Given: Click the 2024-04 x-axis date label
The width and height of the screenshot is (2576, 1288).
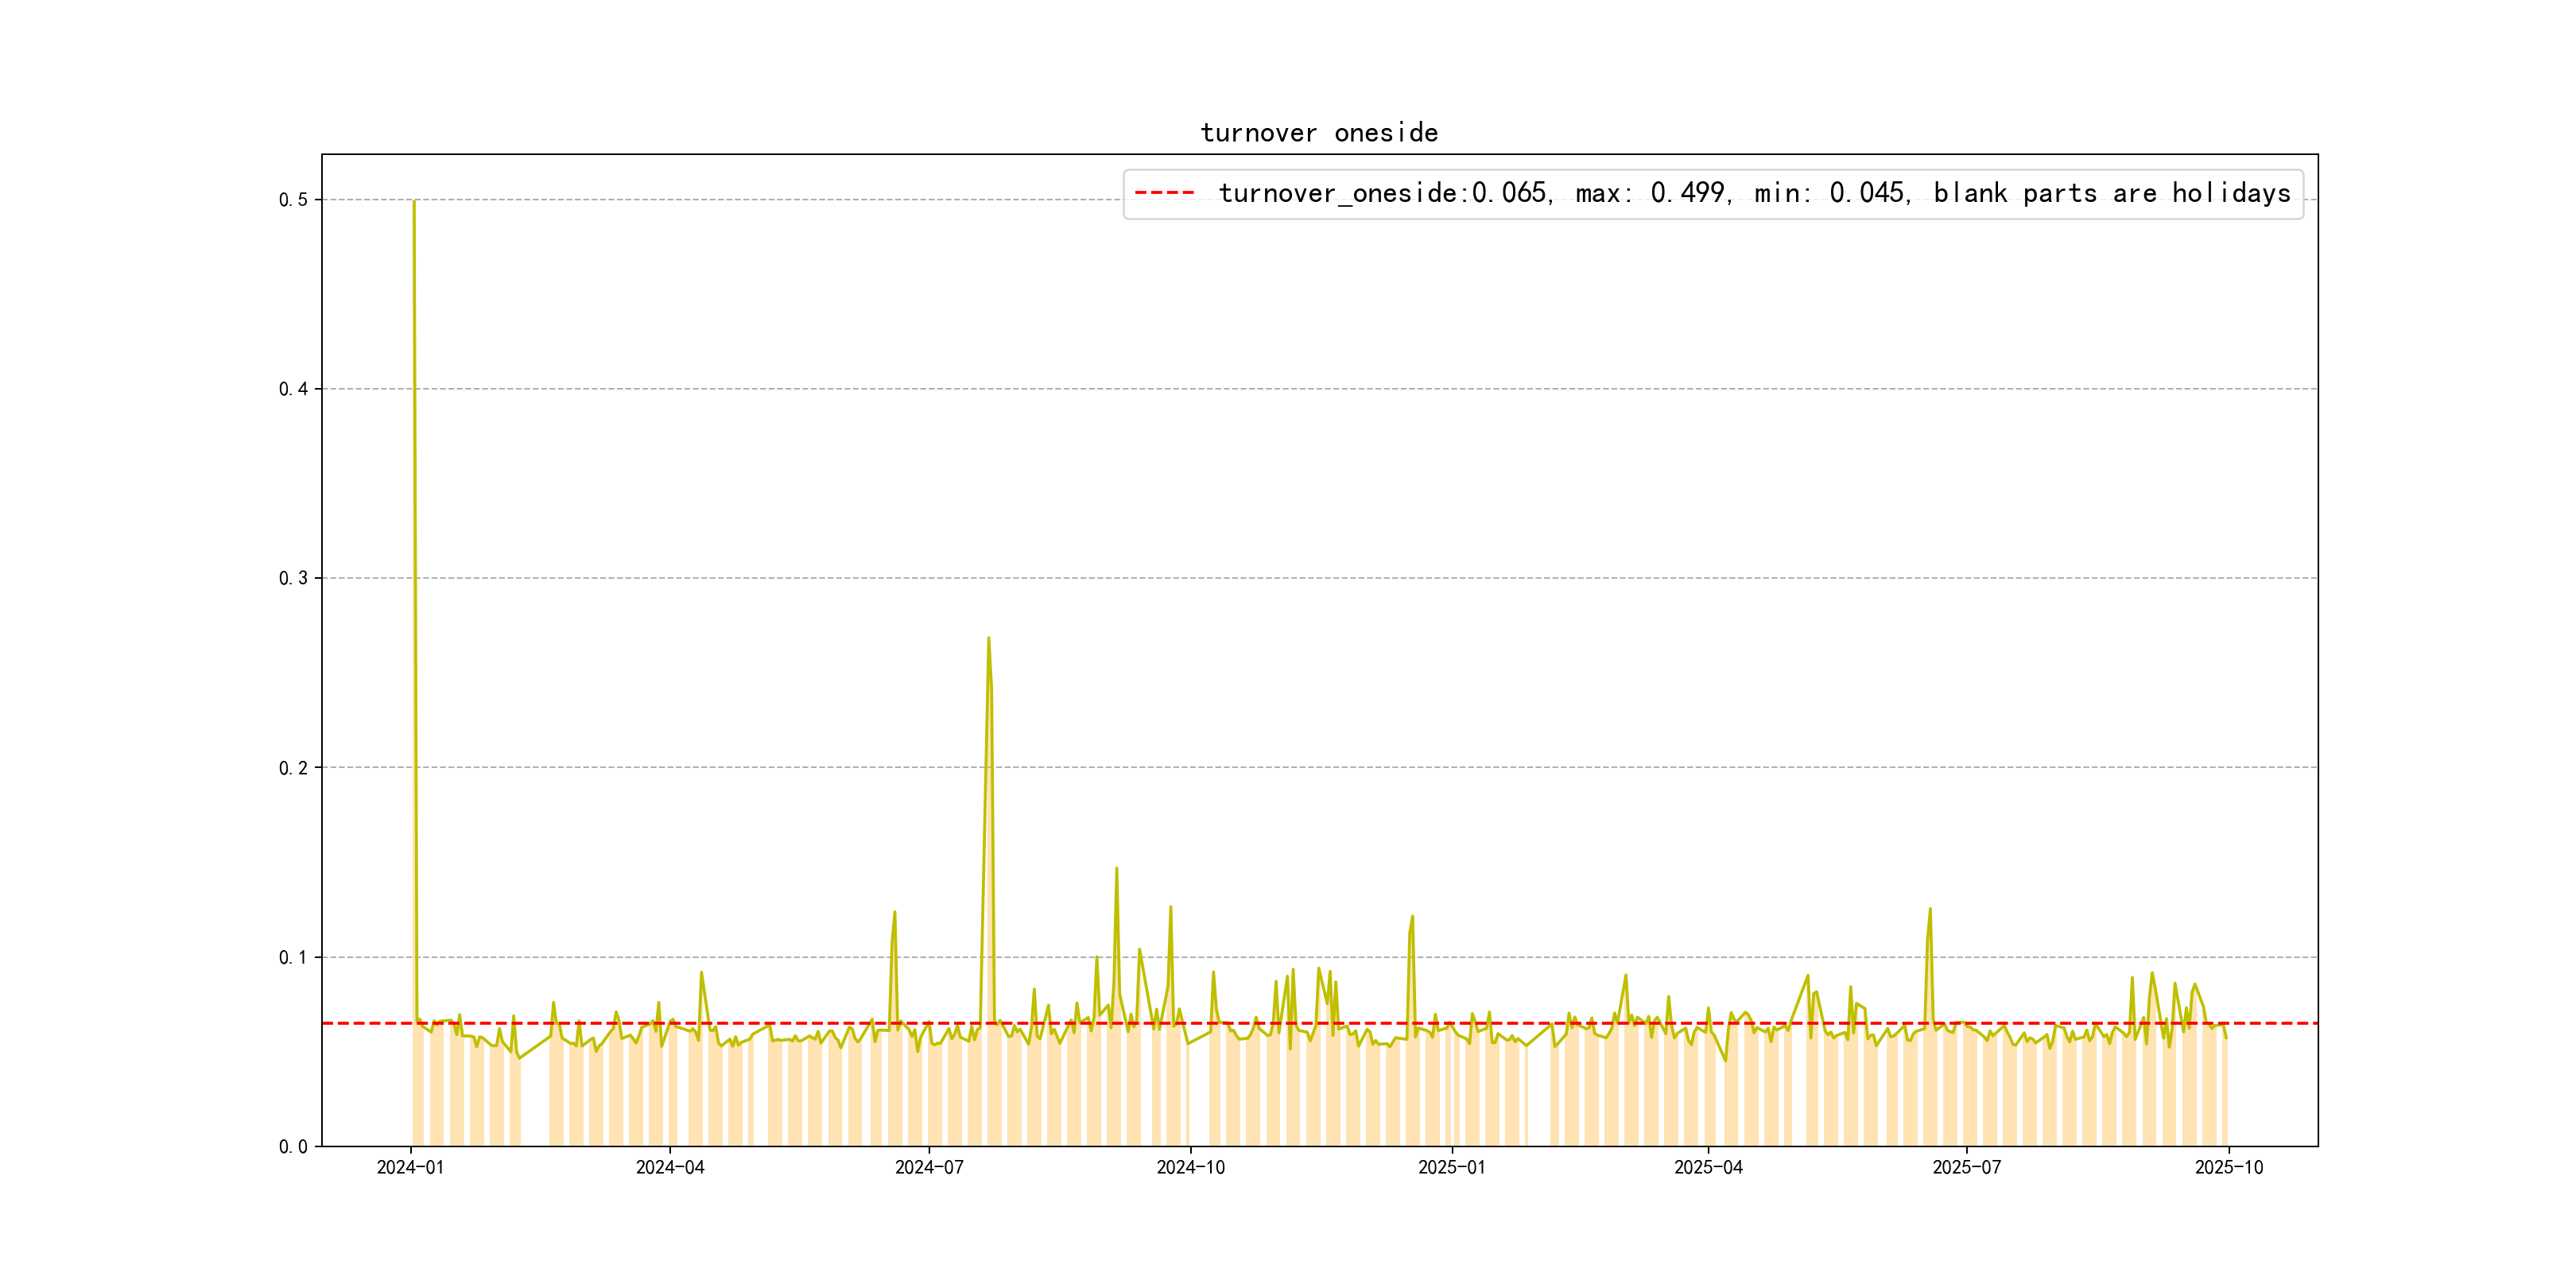Looking at the screenshot, I should (670, 1168).
